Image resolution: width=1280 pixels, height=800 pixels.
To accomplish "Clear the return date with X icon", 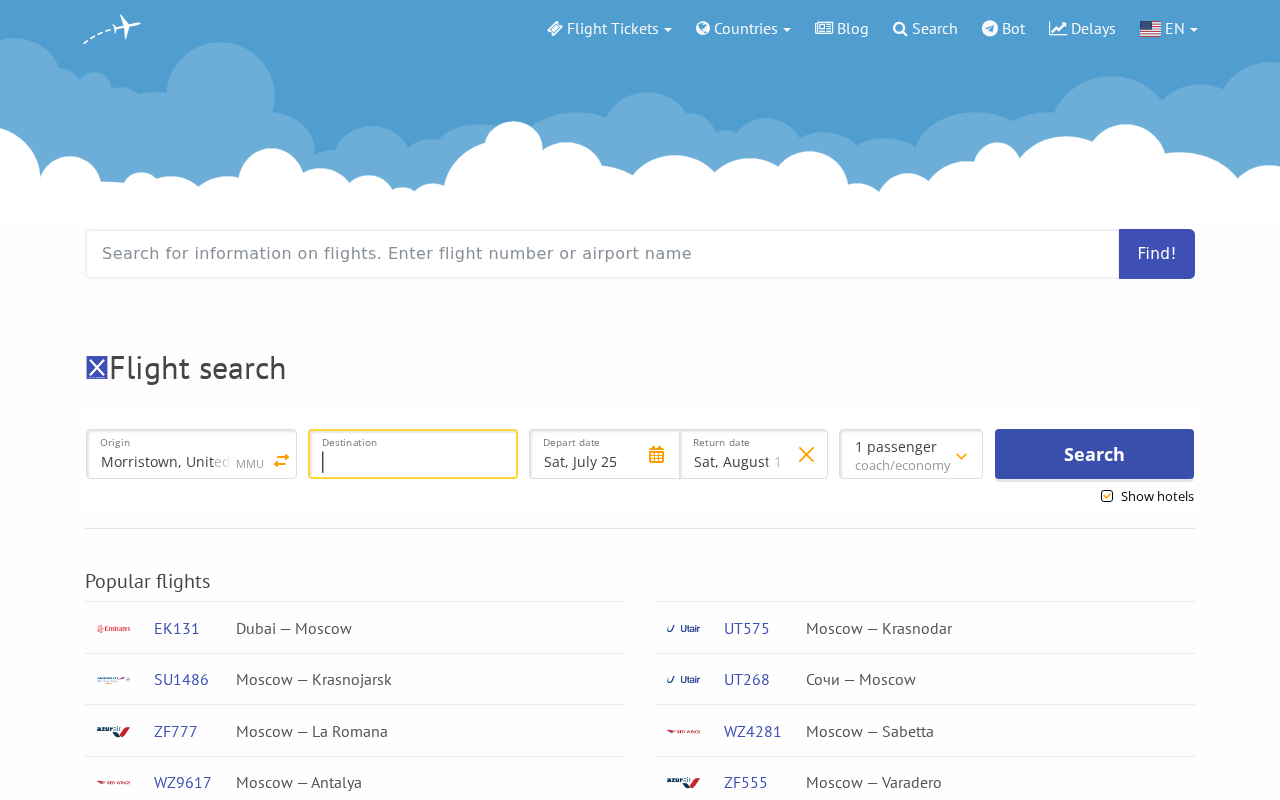I will coord(806,454).
